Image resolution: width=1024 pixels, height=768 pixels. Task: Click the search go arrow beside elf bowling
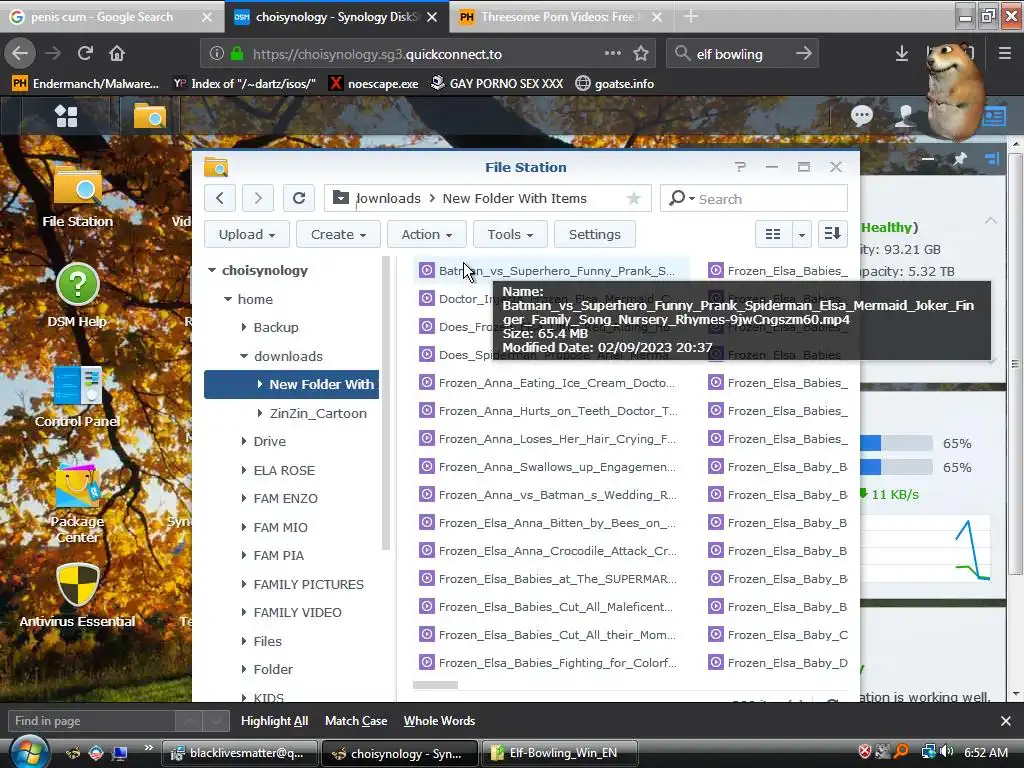tap(804, 54)
